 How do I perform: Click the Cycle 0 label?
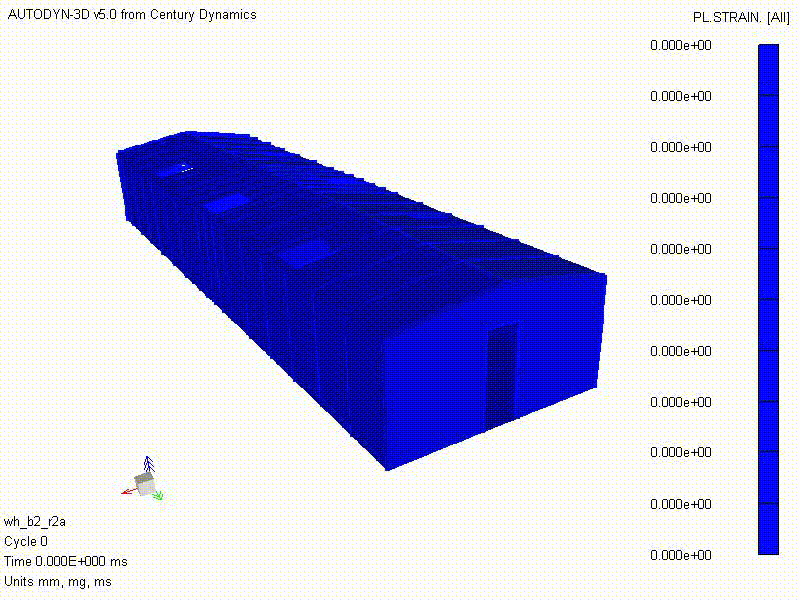pyautogui.click(x=26, y=541)
